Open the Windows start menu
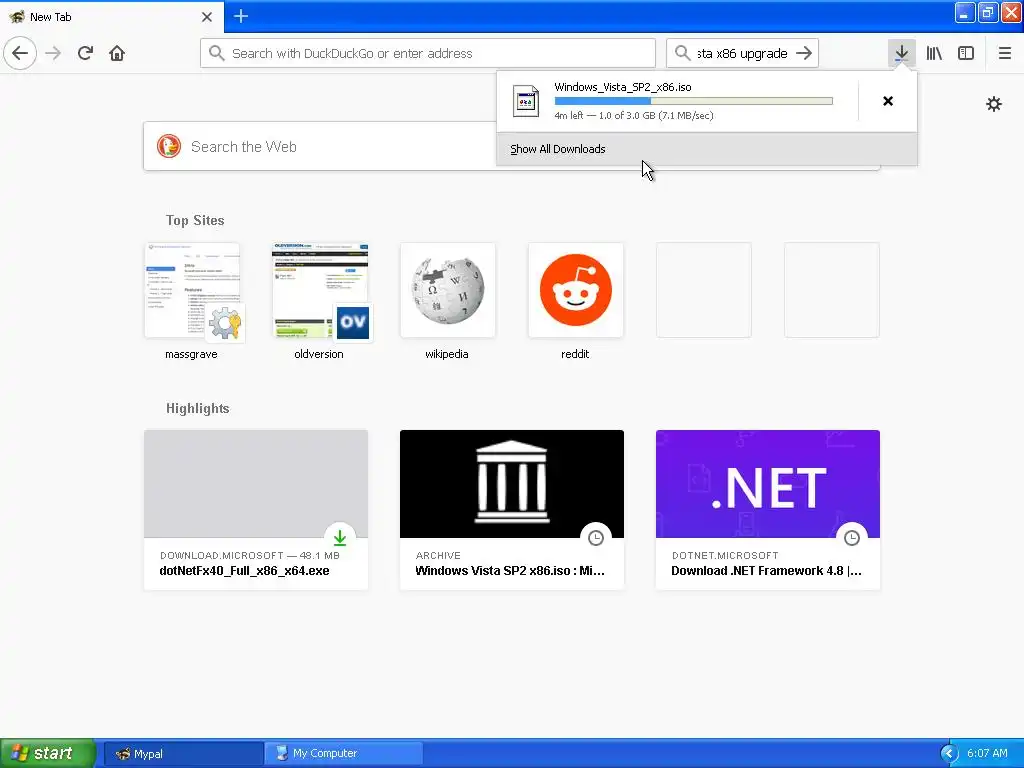Image resolution: width=1024 pixels, height=768 pixels. (x=48, y=753)
